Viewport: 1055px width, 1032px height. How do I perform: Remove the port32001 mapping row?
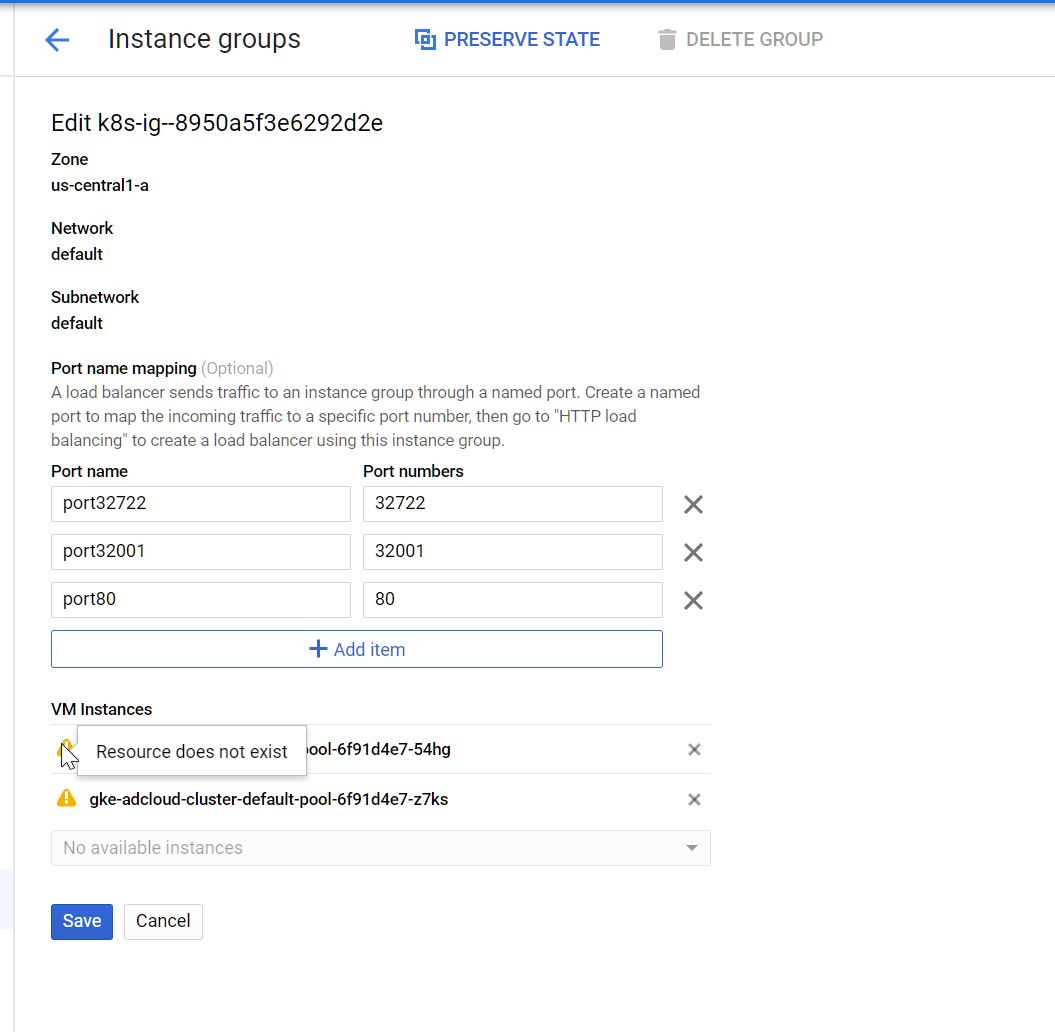693,553
